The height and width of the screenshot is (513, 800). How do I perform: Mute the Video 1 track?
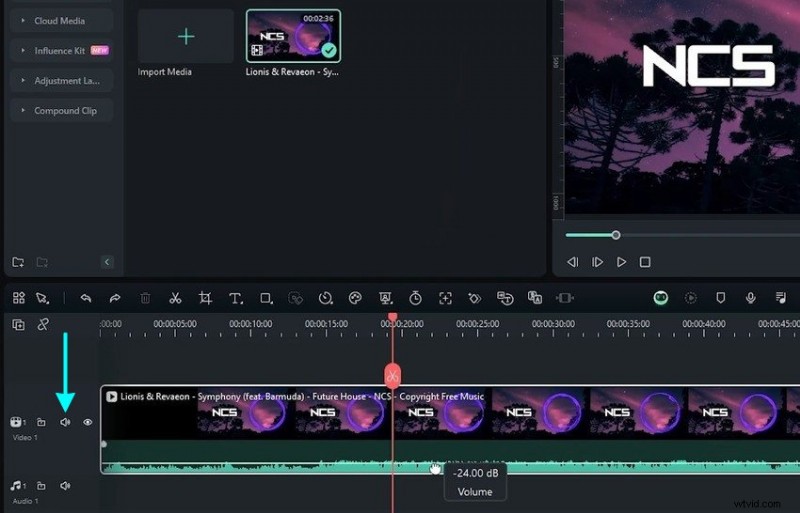(x=65, y=422)
